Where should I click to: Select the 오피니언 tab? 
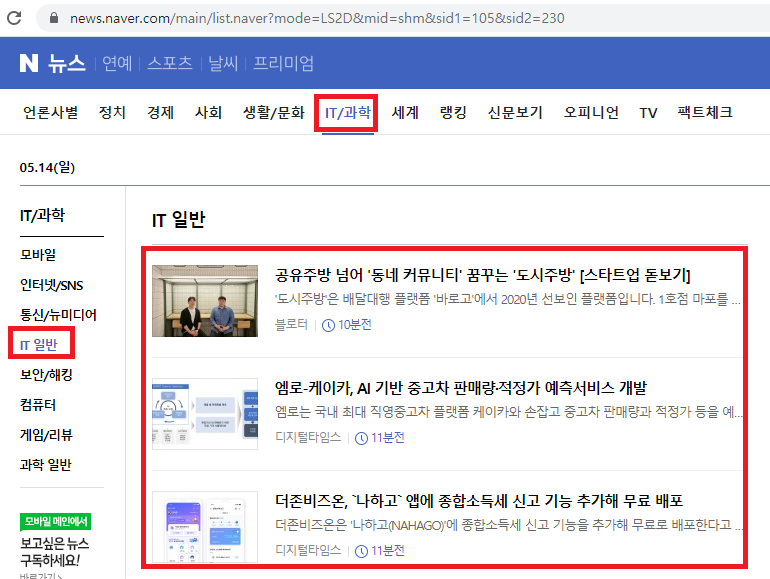click(591, 112)
